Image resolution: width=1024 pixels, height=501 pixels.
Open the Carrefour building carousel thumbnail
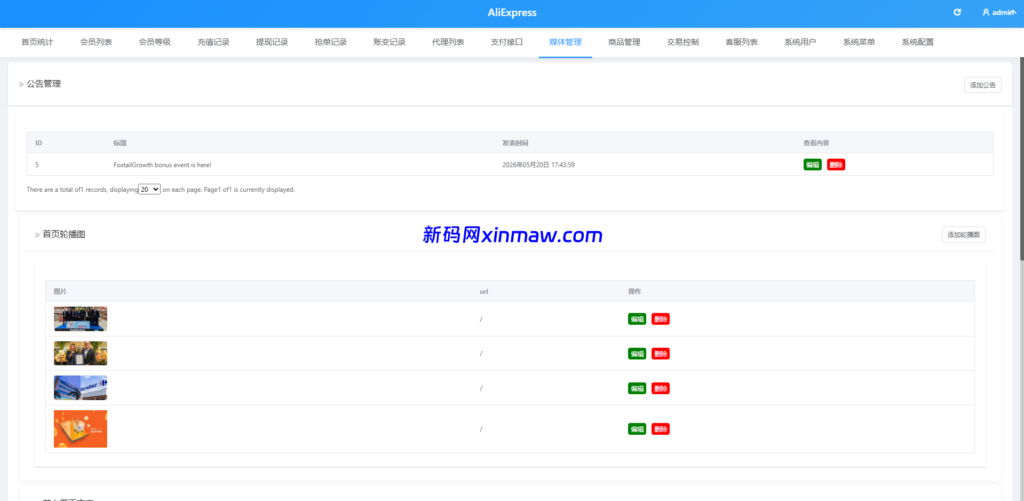tap(80, 388)
